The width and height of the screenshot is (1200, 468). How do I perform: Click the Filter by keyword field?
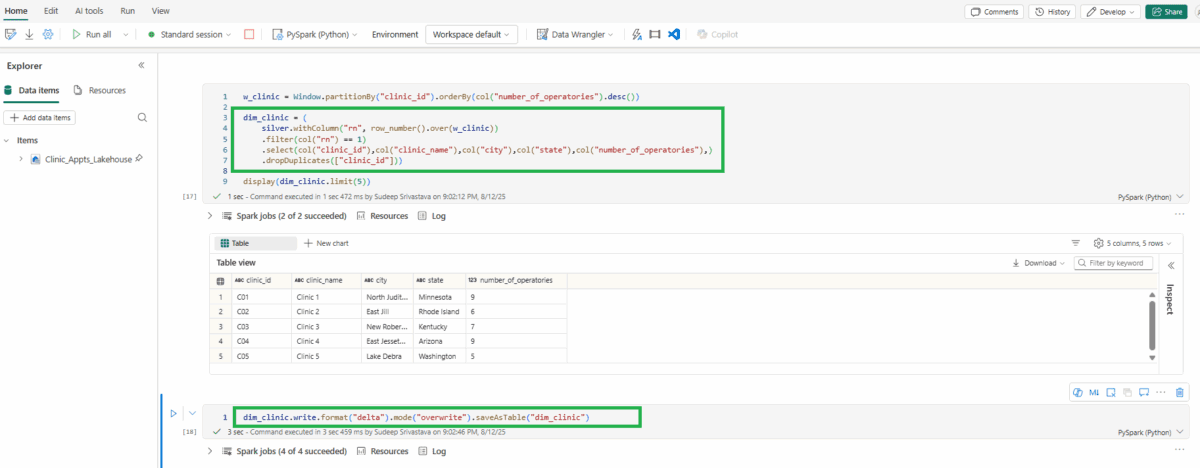coord(1118,263)
